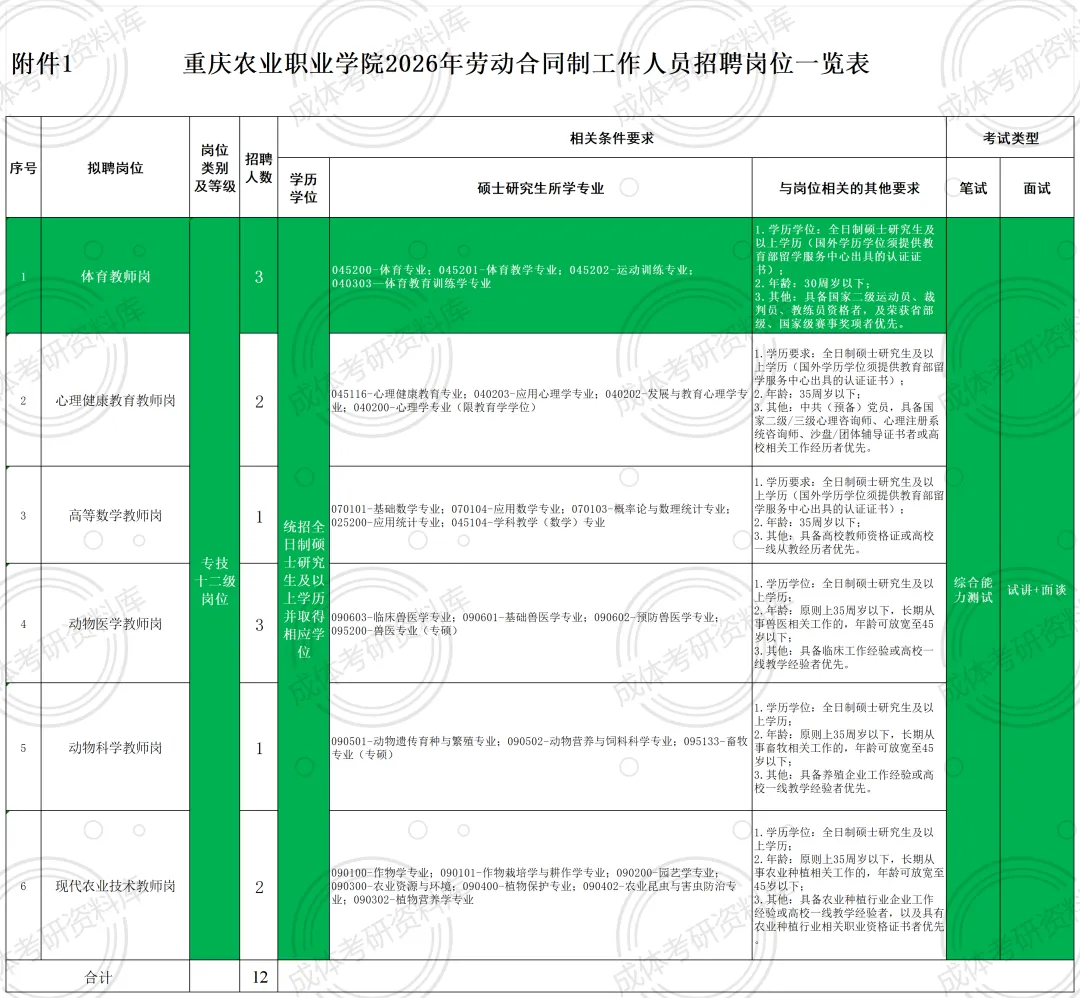1080x998 pixels.
Task: Click serial number 6 cell
Action: [23, 886]
